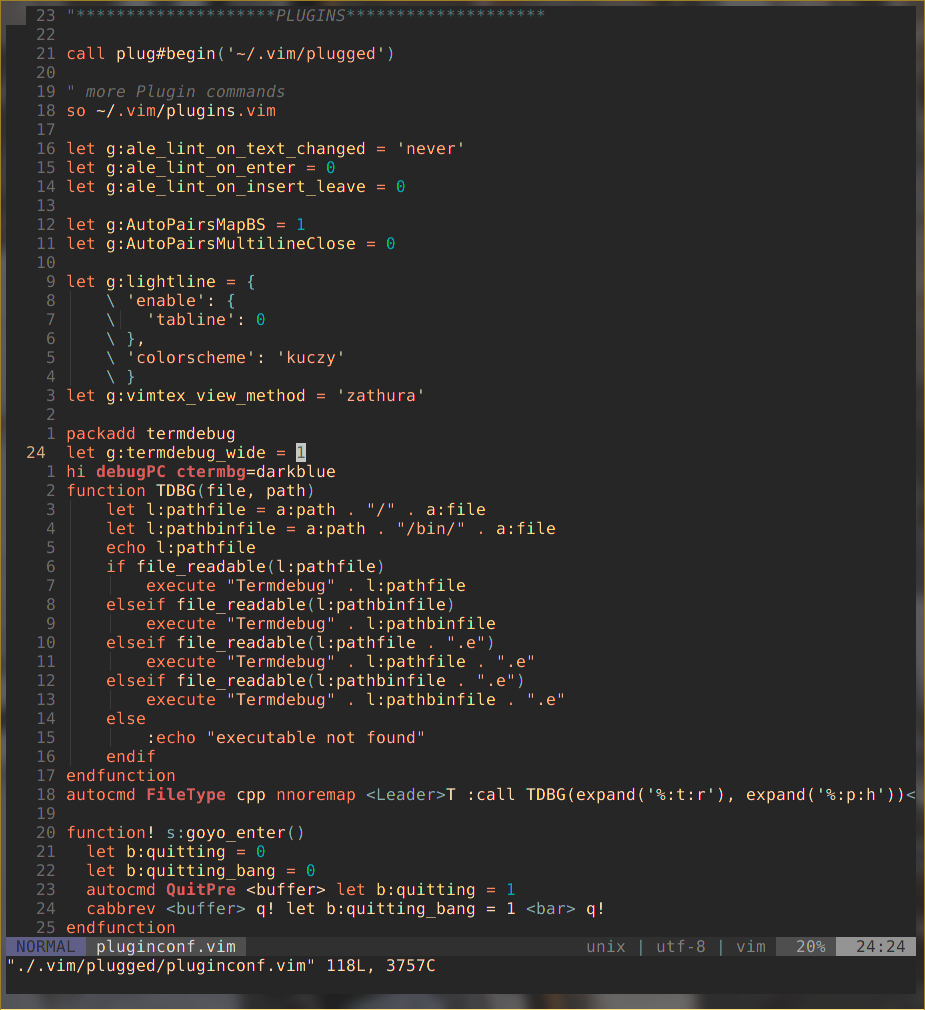Screen dimensions: 925x1010
Task: Click the 20% scroll position indicator
Action: pos(810,946)
